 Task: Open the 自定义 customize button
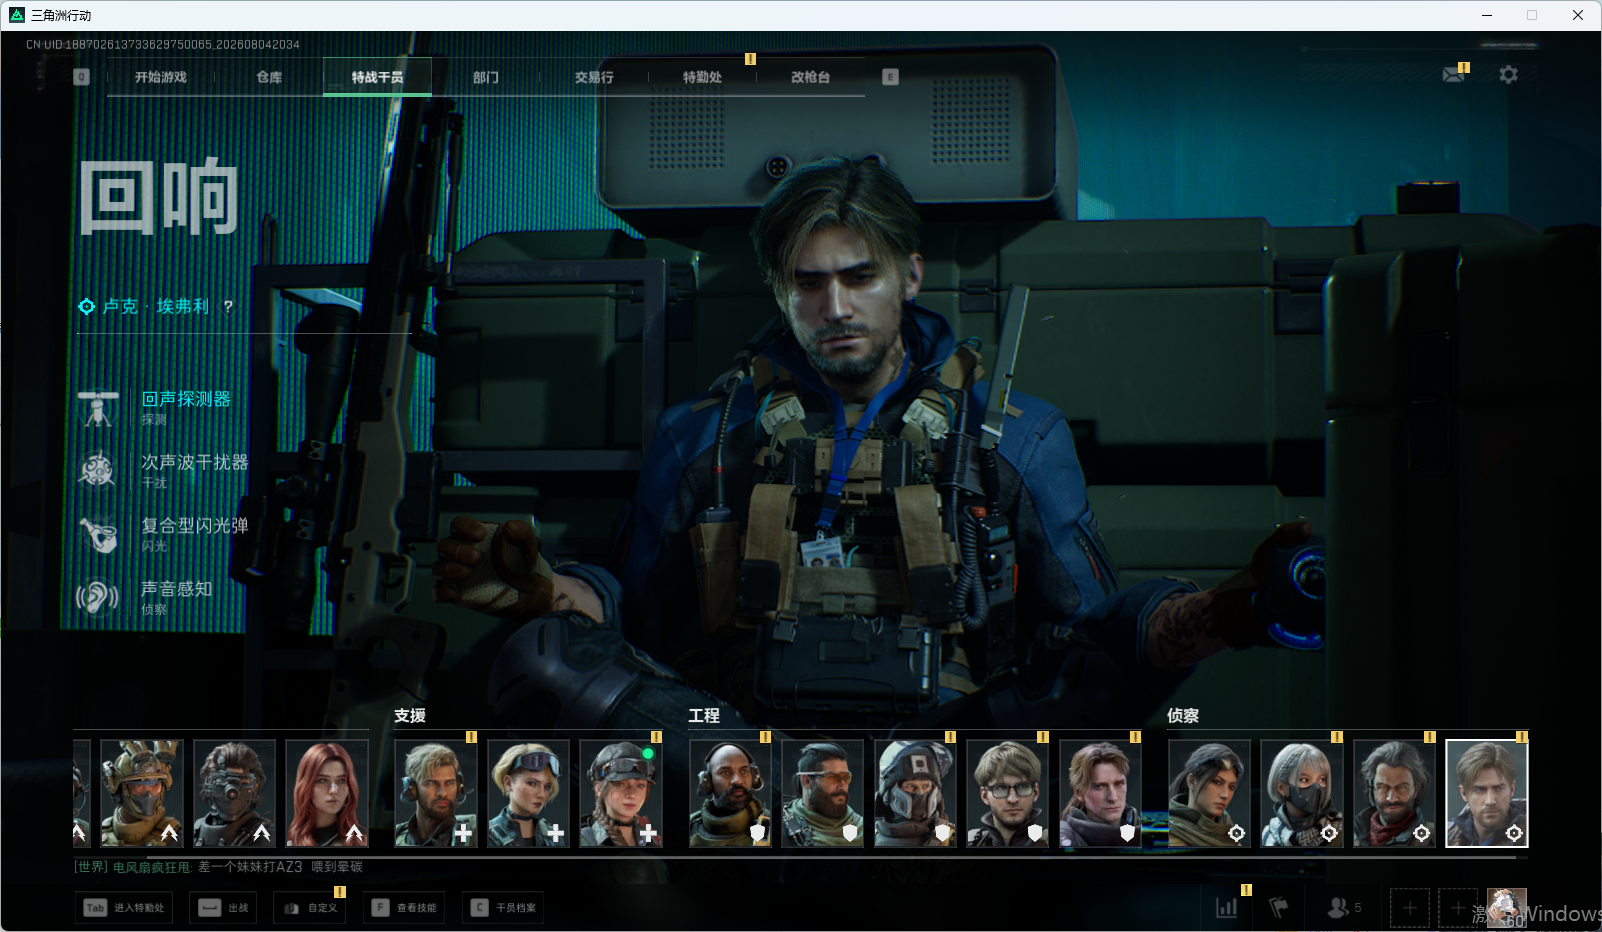coord(310,908)
